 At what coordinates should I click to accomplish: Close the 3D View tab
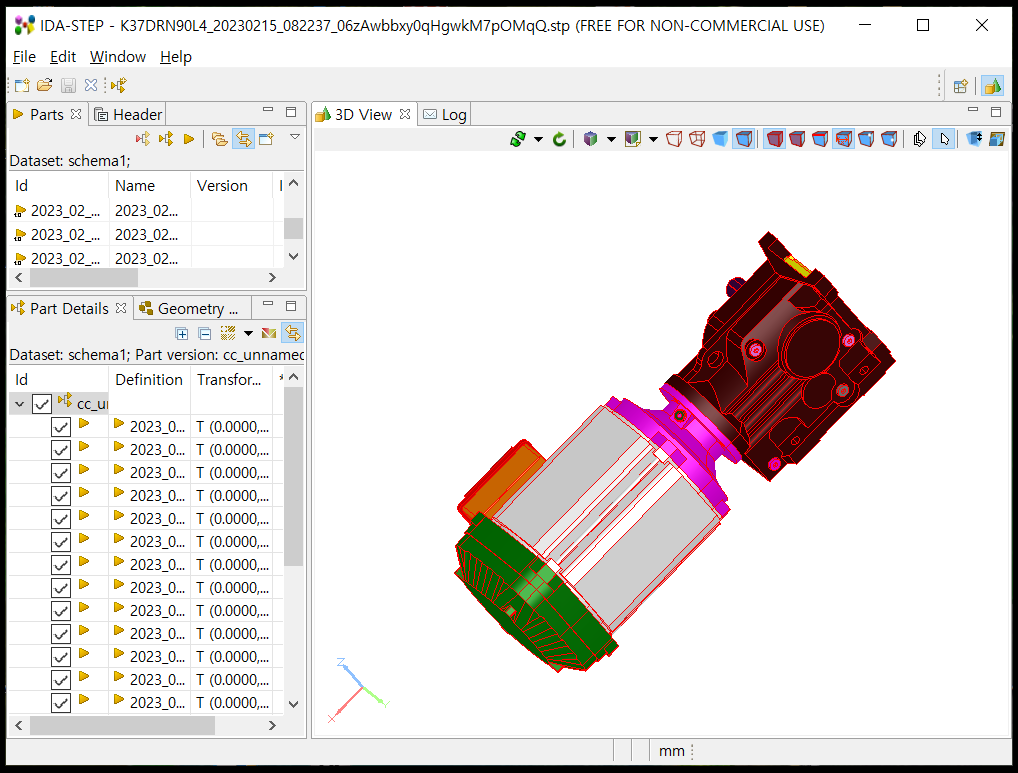(x=405, y=114)
